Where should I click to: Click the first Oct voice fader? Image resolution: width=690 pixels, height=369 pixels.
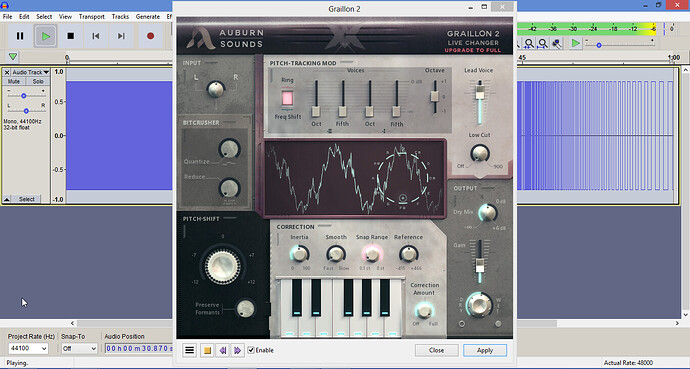coord(316,111)
